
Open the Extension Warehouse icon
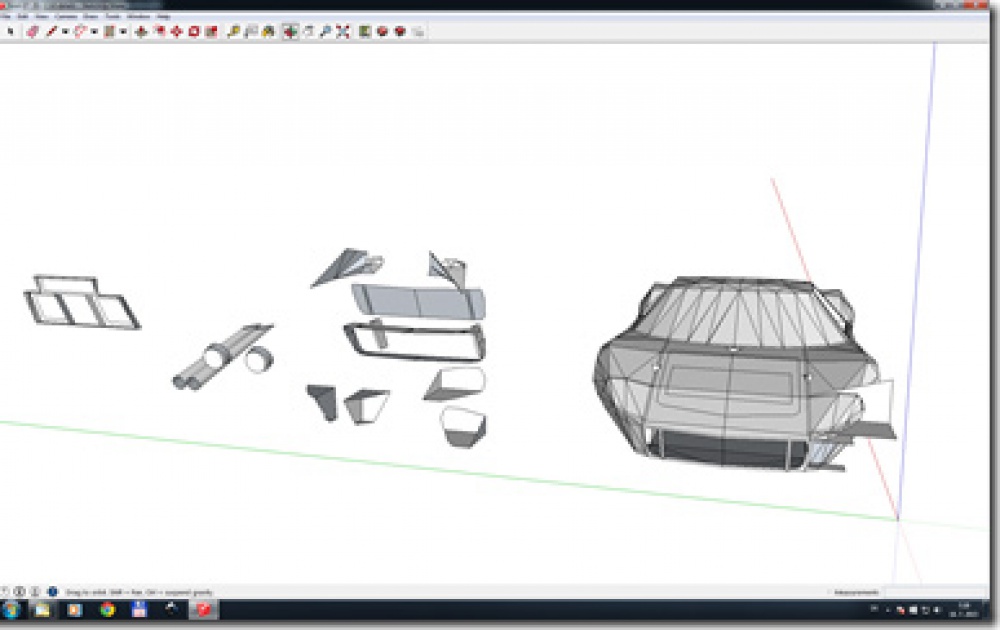tap(401, 31)
